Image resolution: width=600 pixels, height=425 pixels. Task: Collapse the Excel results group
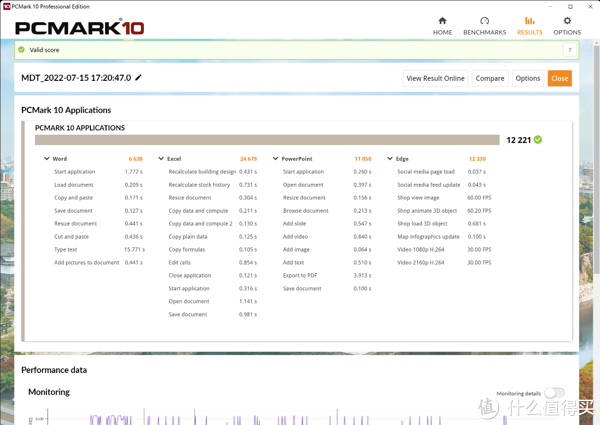pos(161,158)
